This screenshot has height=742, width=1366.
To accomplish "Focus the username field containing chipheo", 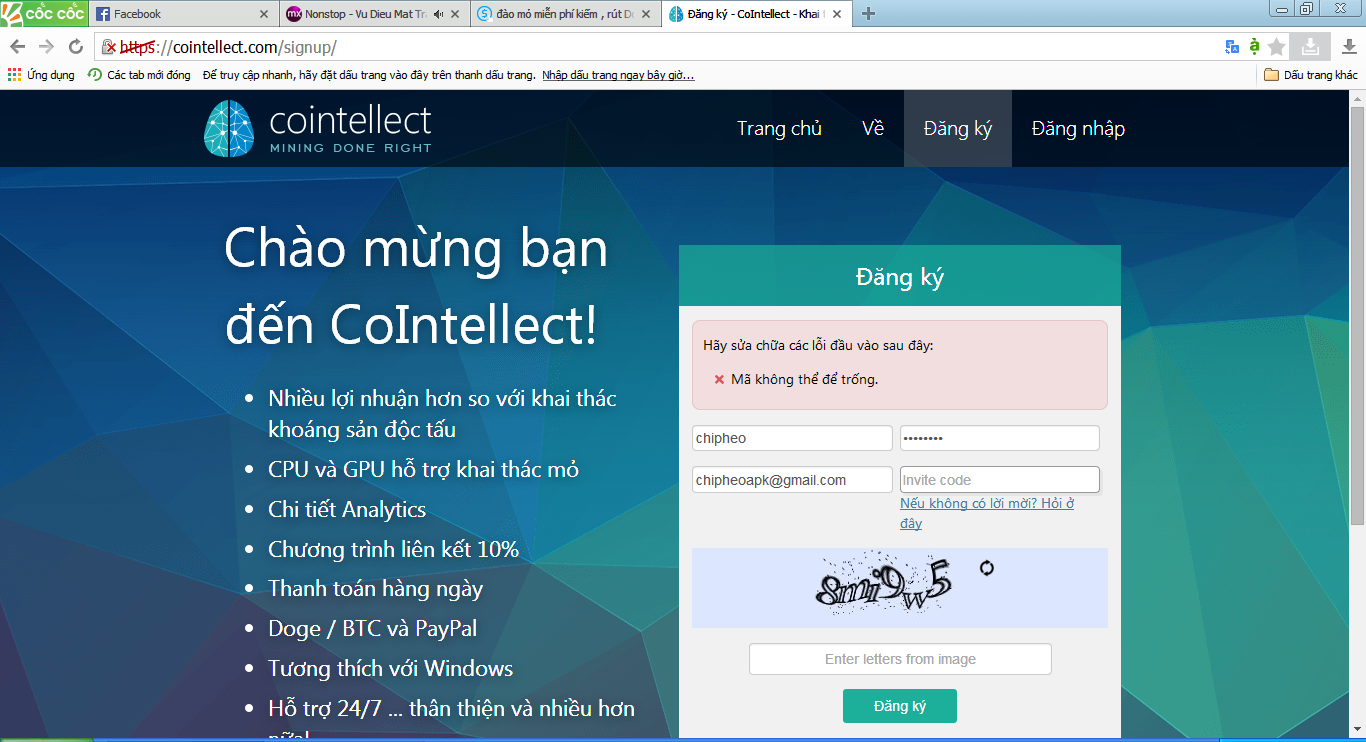I will (x=792, y=438).
